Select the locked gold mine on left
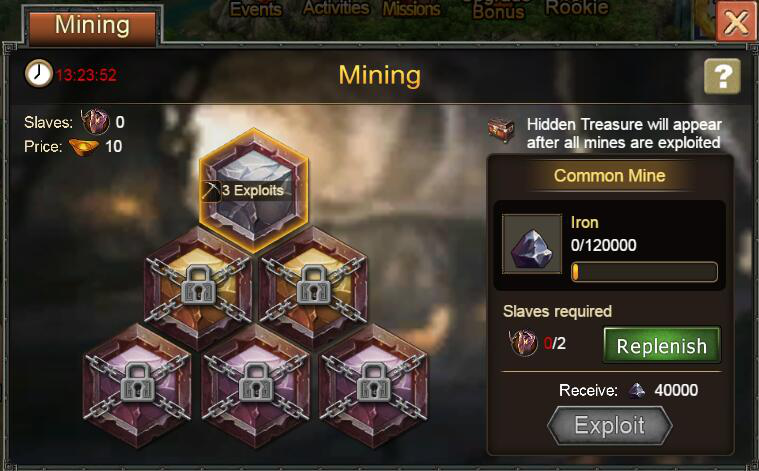Screen dimensions: 759x471 (x=198, y=288)
